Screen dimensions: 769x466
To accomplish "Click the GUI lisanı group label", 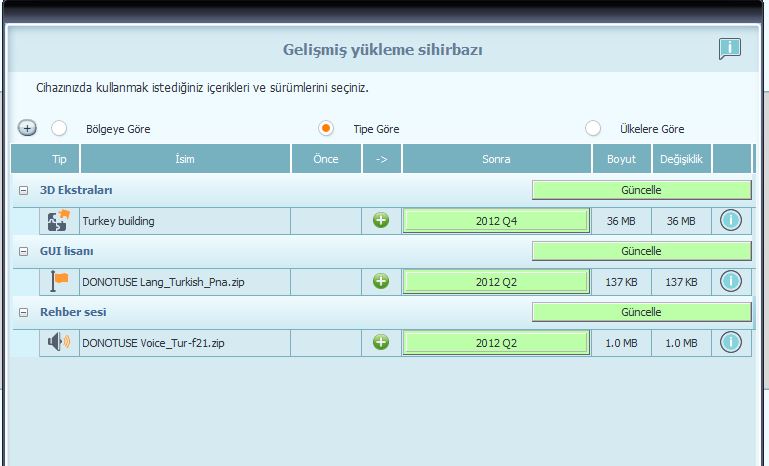I will pyautogui.click(x=67, y=251).
